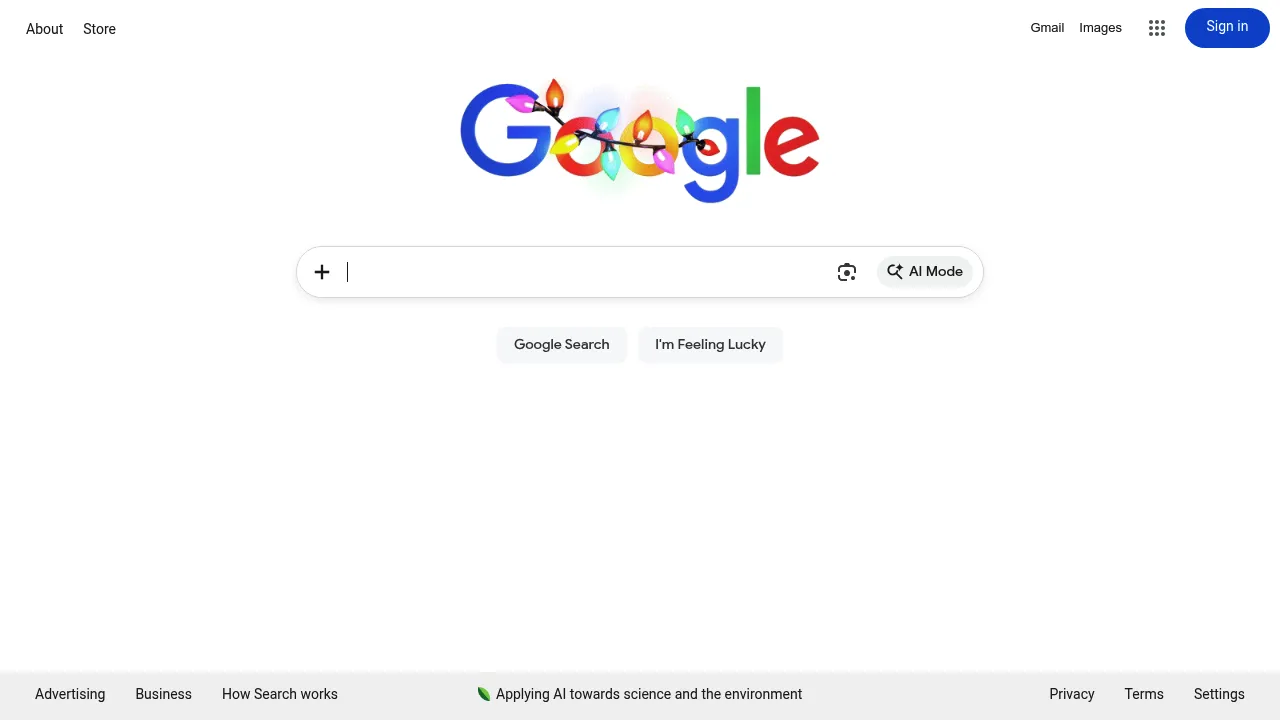The image size is (1280, 720).
Task: Go to the About page
Action: pyautogui.click(x=44, y=29)
